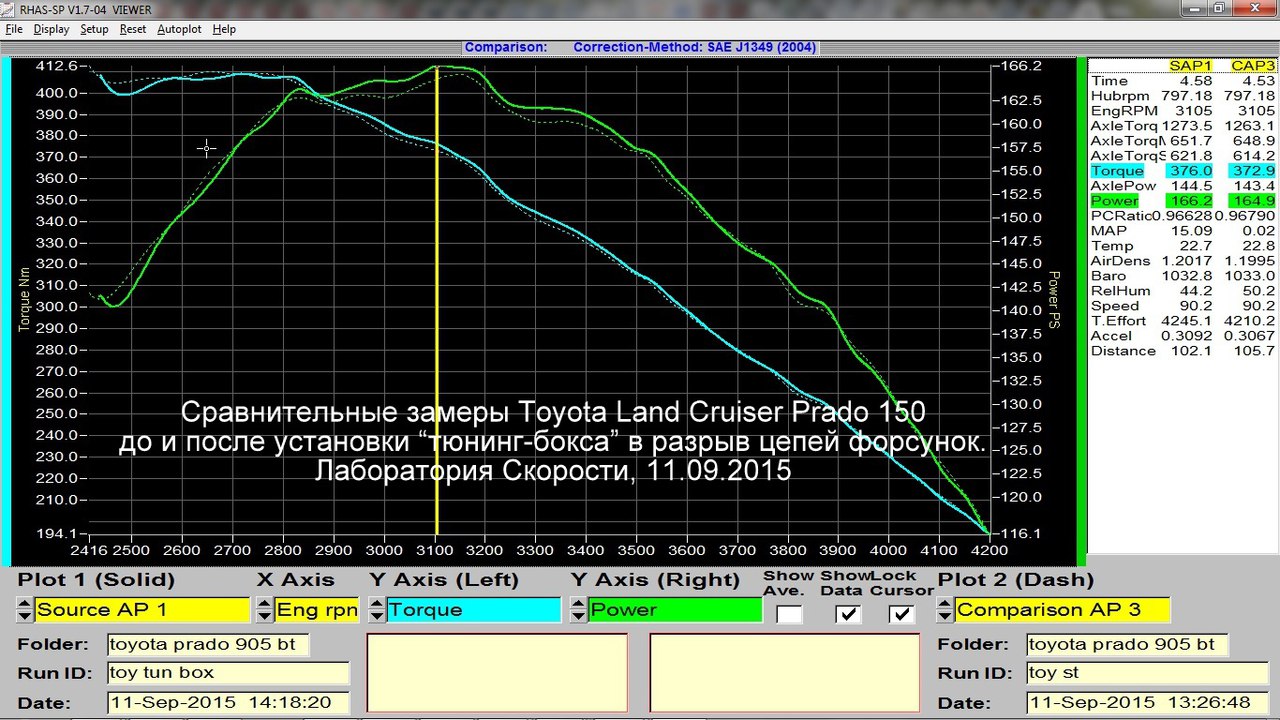Click the RelHum row label
Screen dimensions: 1280x720
pyautogui.click(x=1116, y=291)
